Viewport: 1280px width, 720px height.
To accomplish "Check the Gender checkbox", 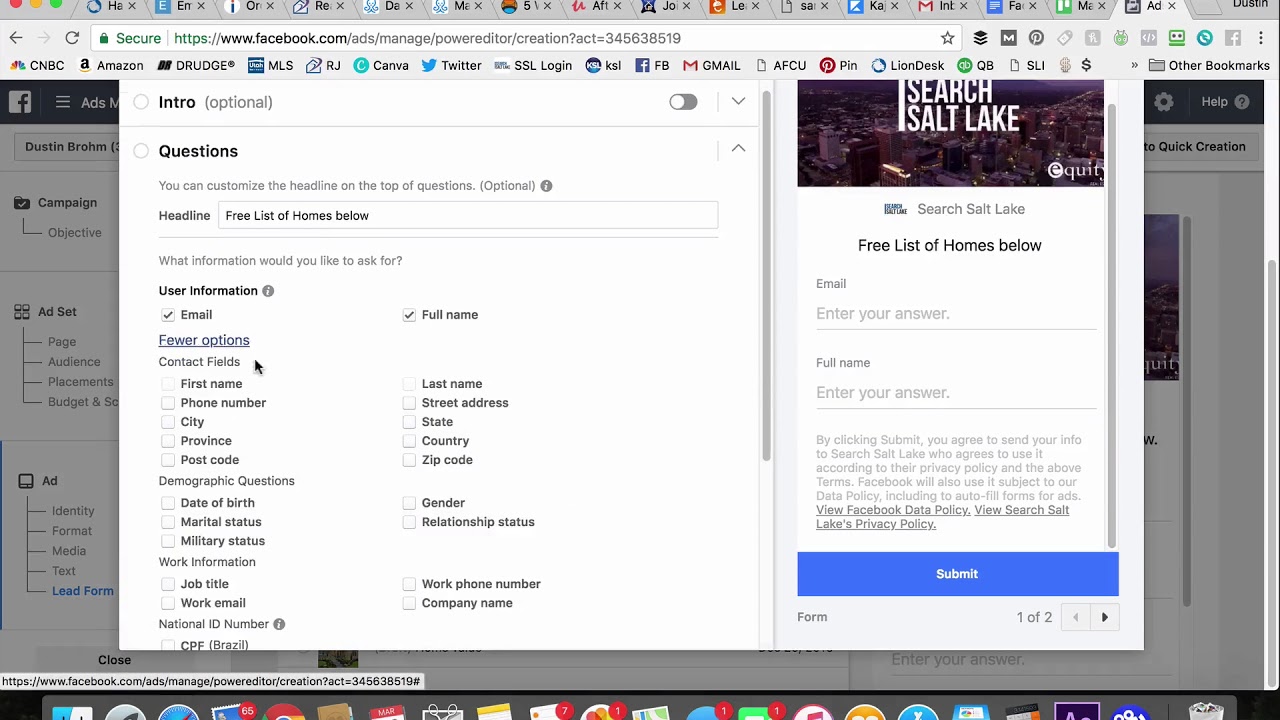I will [x=409, y=503].
